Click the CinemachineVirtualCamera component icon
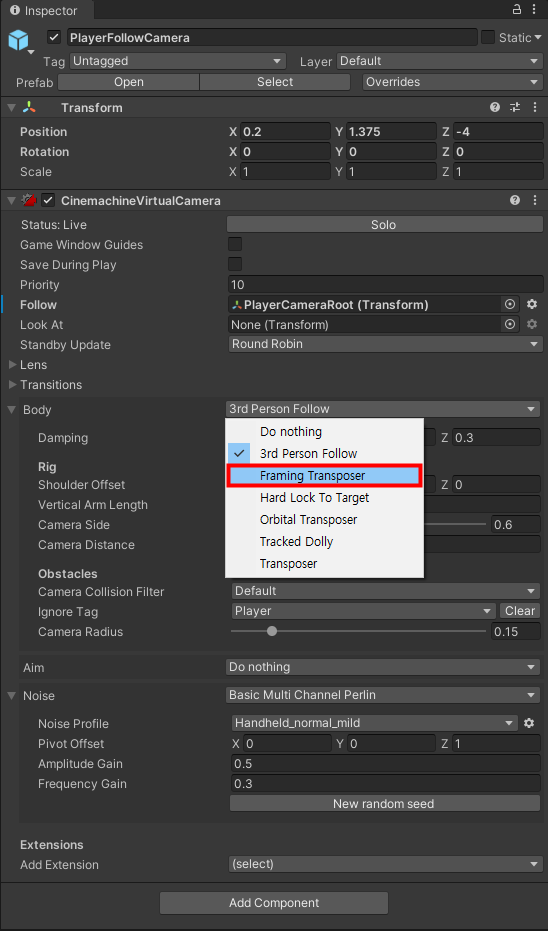548x931 pixels. pos(29,201)
